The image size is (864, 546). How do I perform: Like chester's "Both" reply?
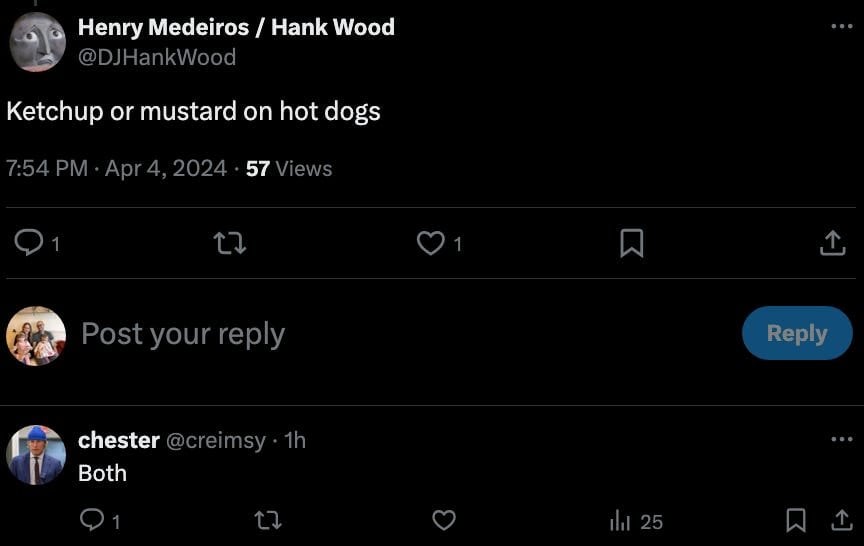pyautogui.click(x=444, y=520)
